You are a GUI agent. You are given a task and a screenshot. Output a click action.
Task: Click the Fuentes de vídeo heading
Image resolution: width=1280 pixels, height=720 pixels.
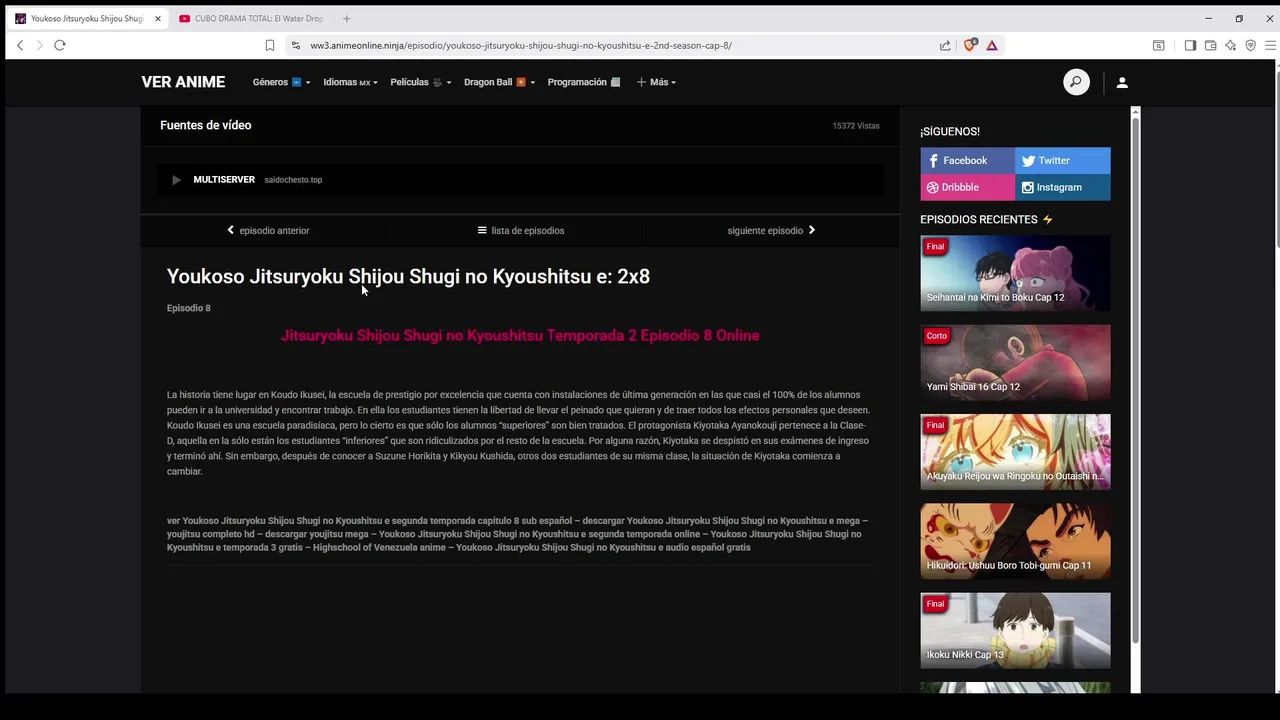coord(205,125)
